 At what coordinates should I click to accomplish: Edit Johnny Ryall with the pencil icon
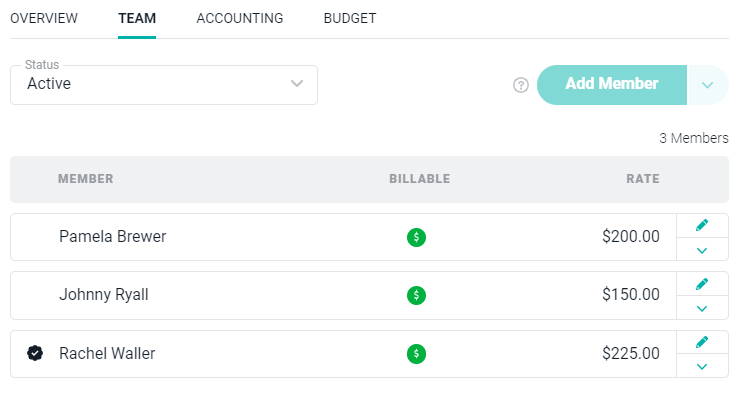702,284
